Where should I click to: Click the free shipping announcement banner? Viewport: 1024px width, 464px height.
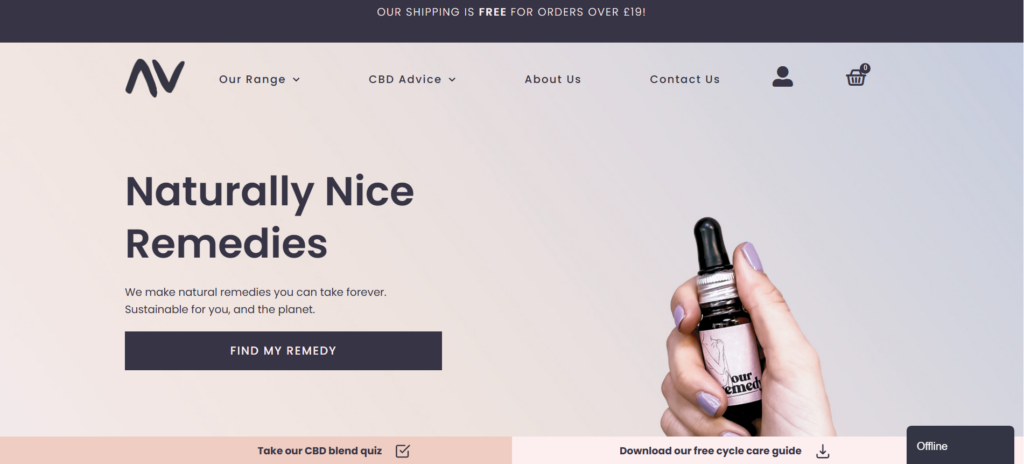[x=511, y=12]
